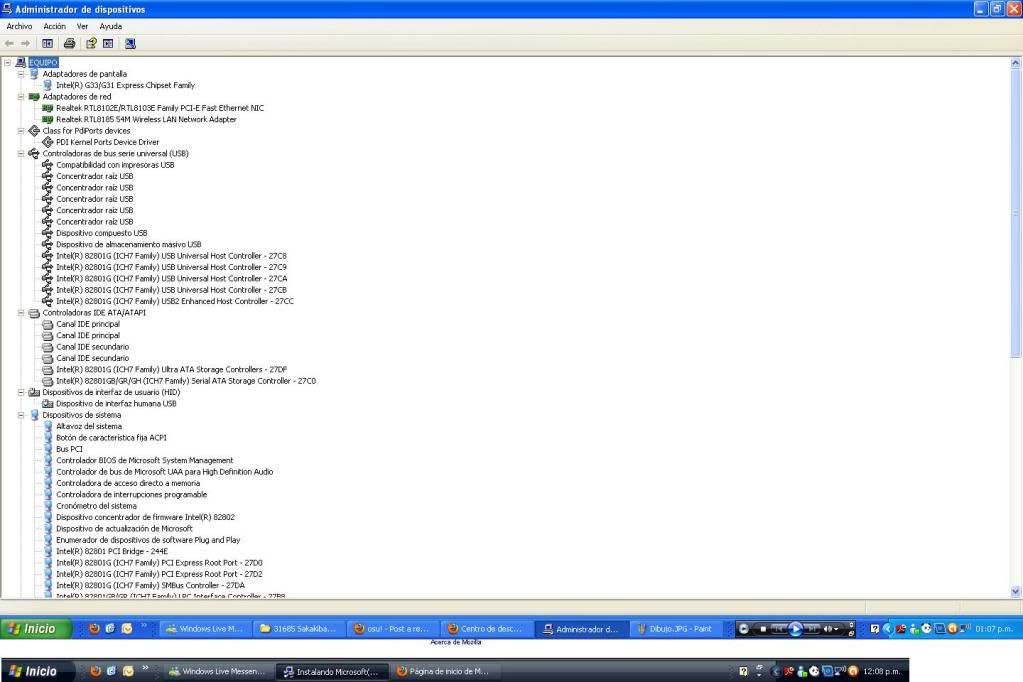Click the computer icon beside EQUIPO

[x=21, y=63]
